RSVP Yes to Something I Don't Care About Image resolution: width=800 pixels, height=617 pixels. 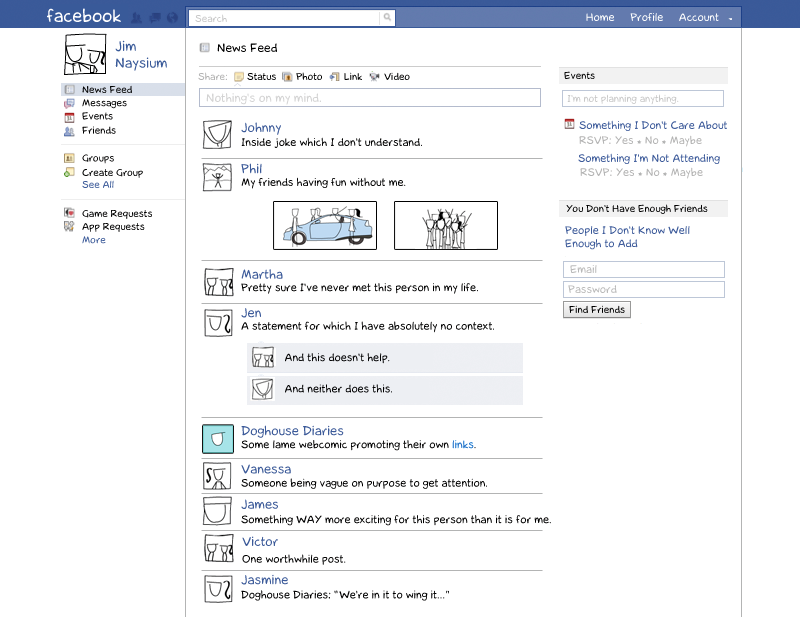[624, 140]
